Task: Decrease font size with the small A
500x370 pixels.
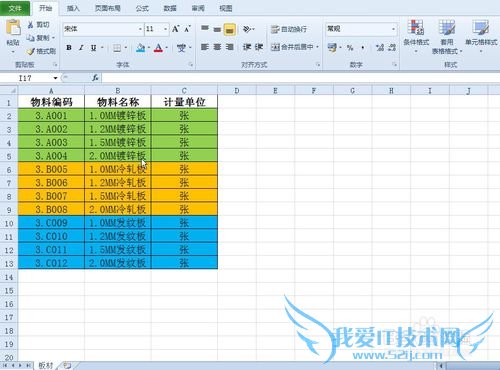Action: click(187, 29)
